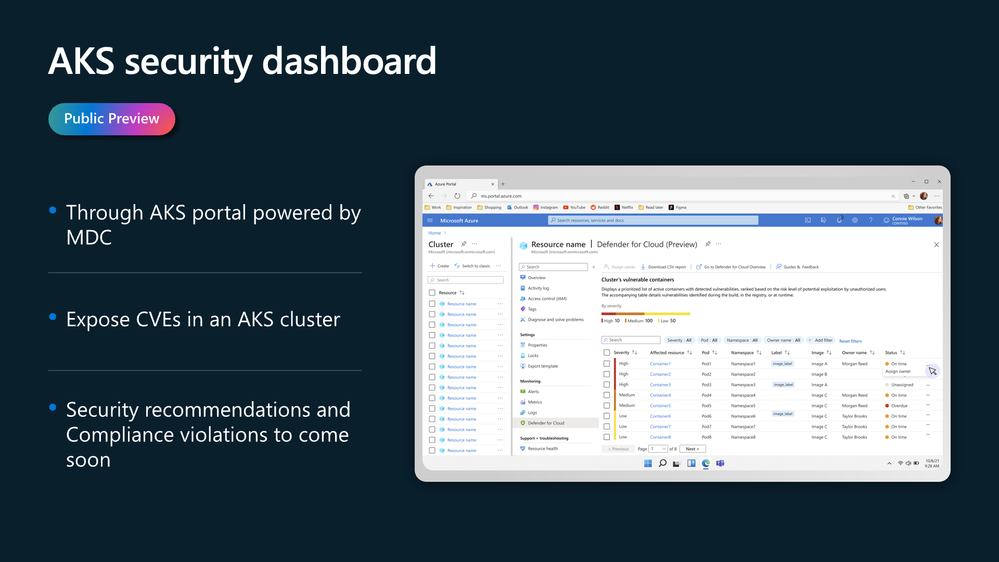Open the Windows Start button

[x=648, y=463]
